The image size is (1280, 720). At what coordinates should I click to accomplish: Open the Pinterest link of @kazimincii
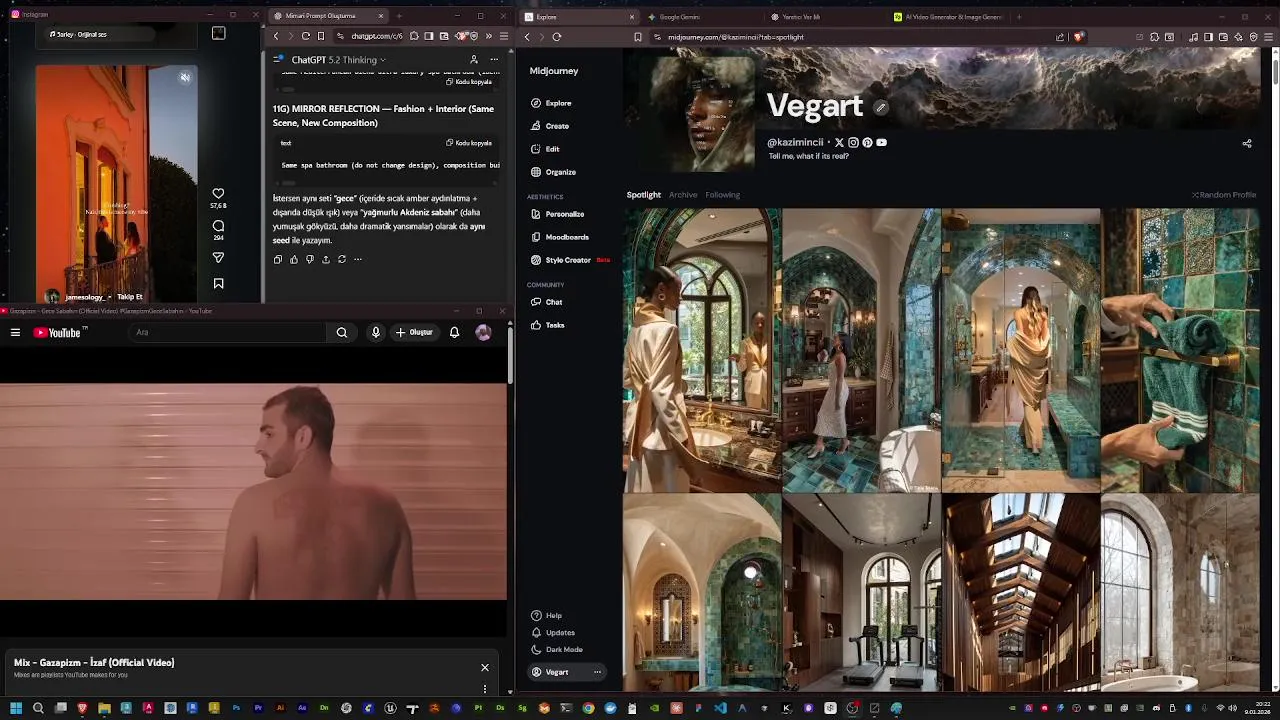[867, 143]
